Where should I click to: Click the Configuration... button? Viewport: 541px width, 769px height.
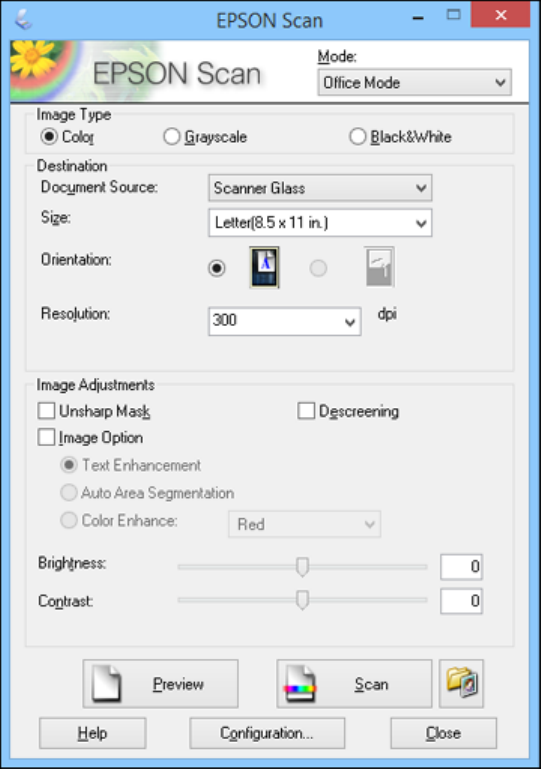(x=267, y=733)
